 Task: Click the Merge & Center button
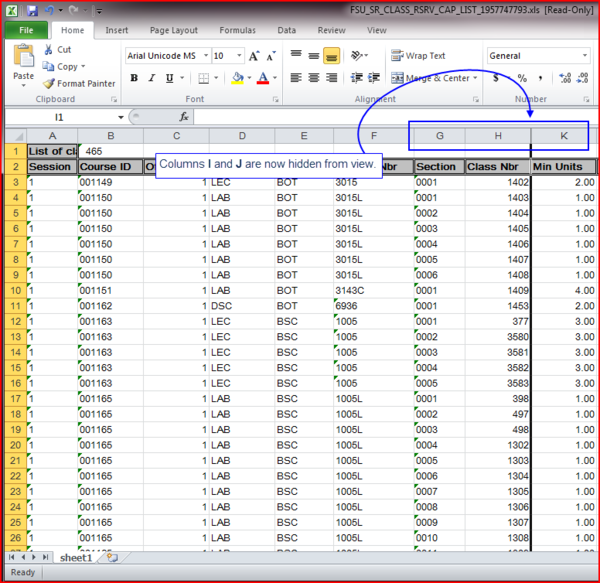tap(436, 78)
